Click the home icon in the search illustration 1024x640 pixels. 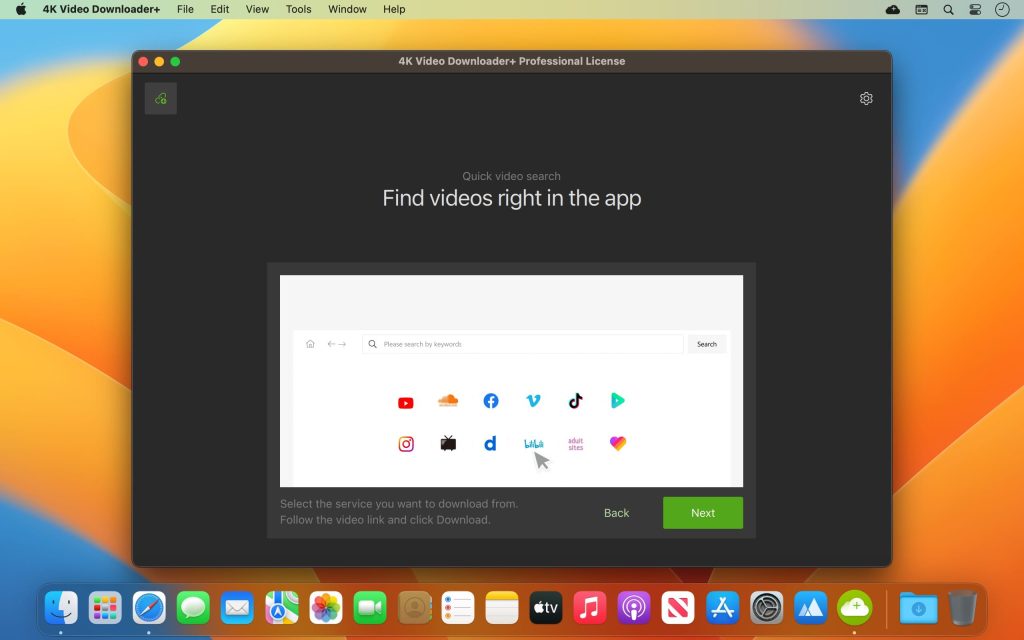310,343
